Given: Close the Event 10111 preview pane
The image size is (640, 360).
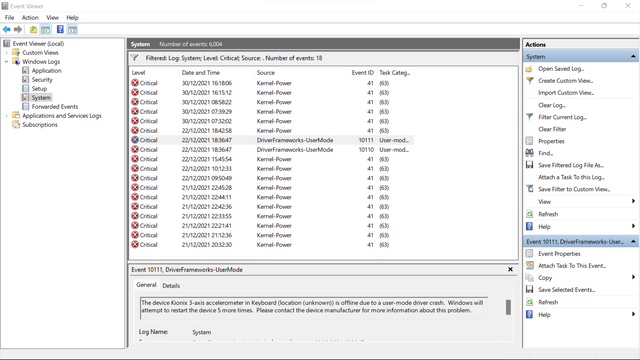Looking at the screenshot, I should 510,269.
